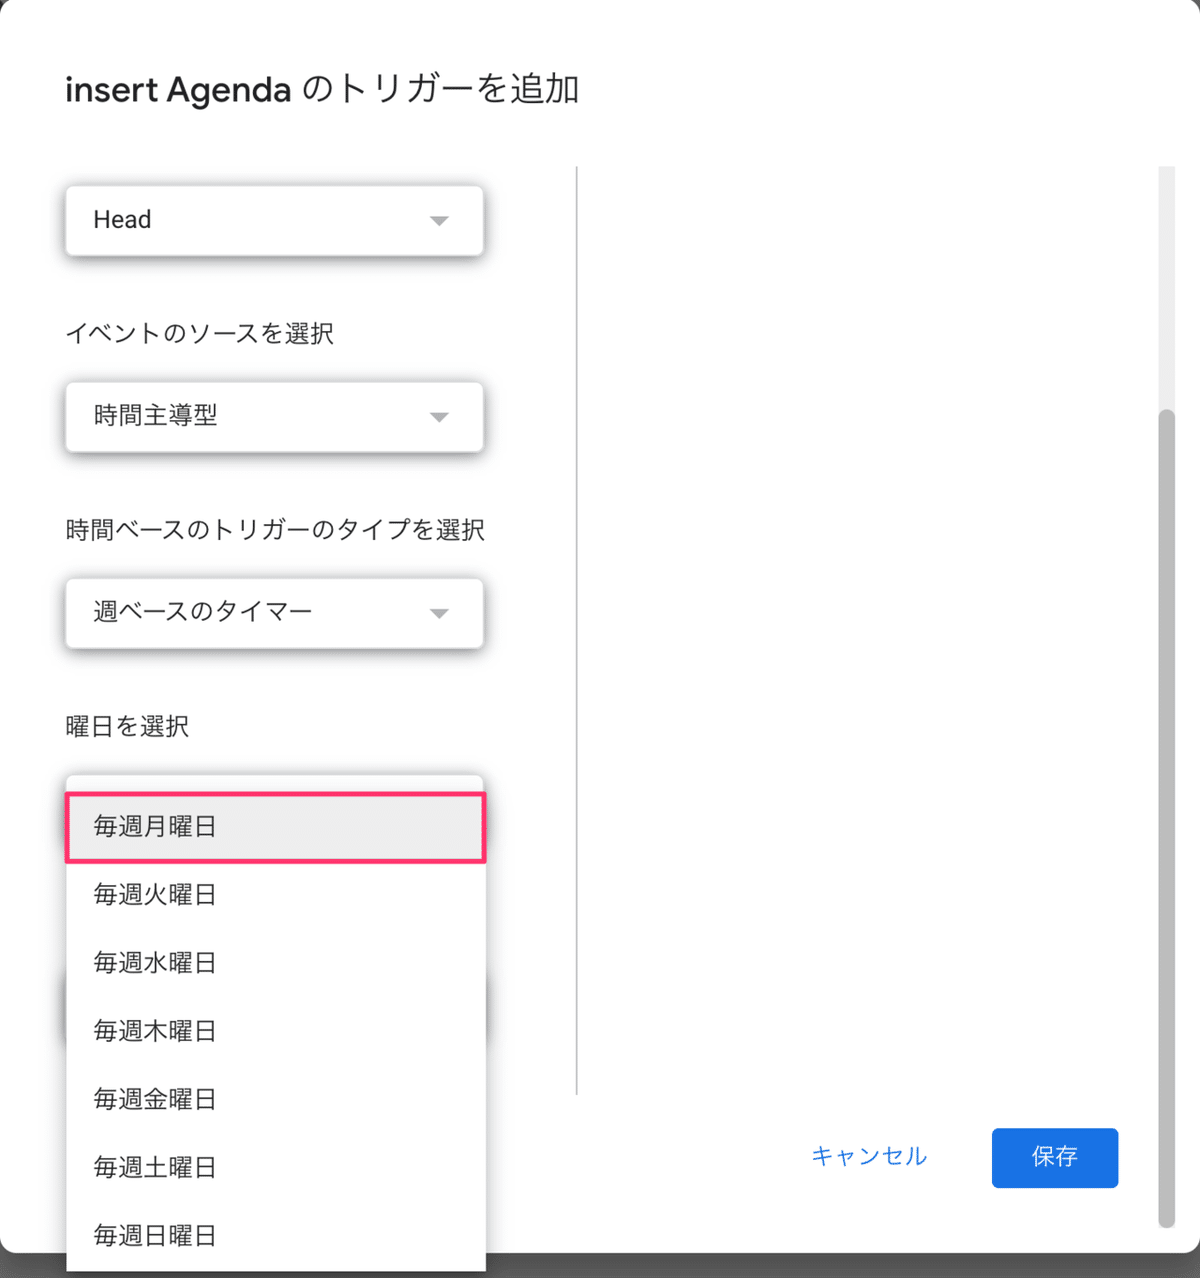Click the dropdown arrow beside 時間主導型
This screenshot has width=1200, height=1278.
pos(439,418)
